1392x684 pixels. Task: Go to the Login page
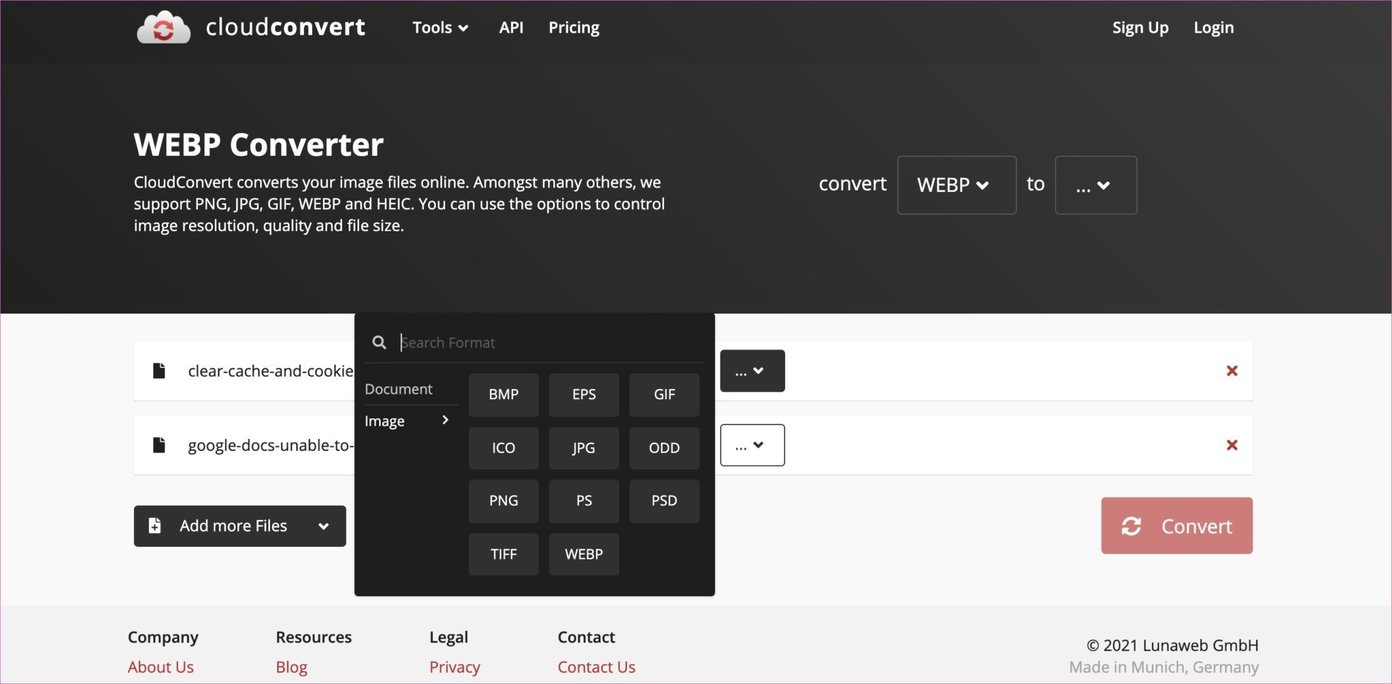(1213, 28)
